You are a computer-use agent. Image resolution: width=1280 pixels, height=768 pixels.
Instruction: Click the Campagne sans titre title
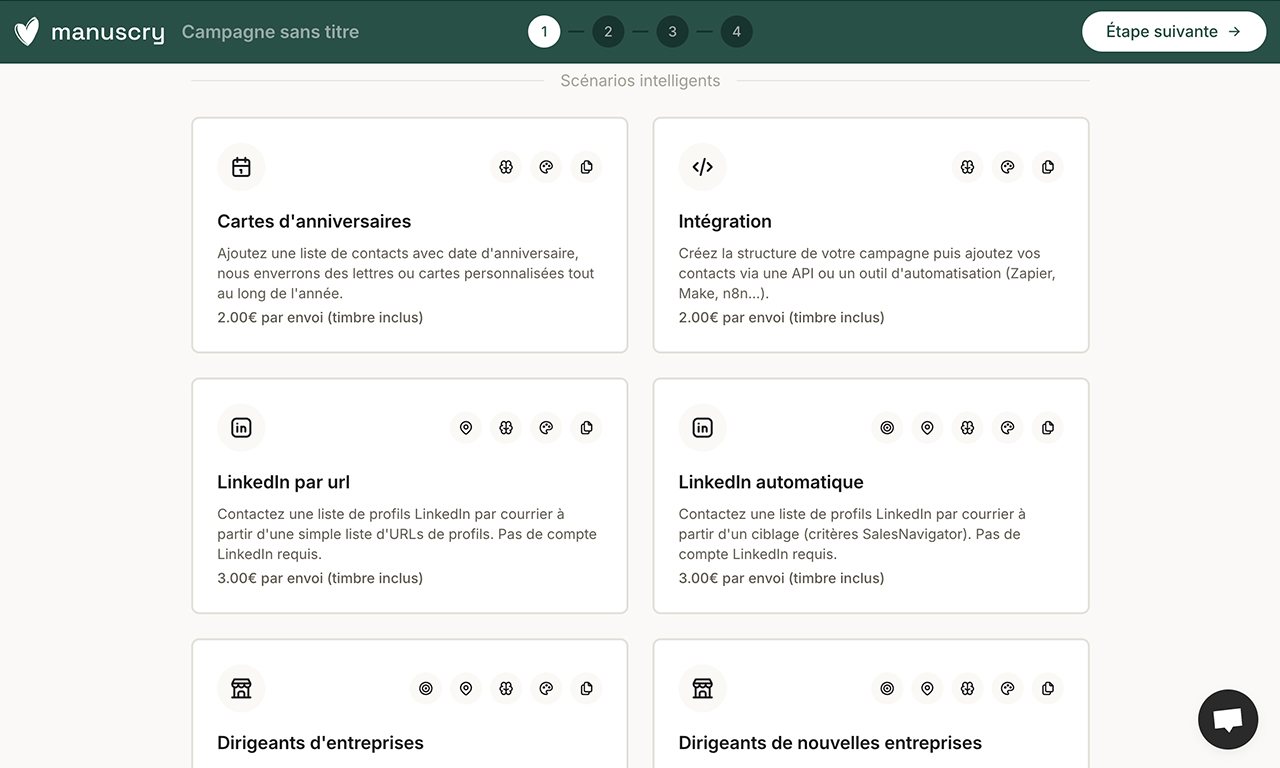pyautogui.click(x=270, y=31)
